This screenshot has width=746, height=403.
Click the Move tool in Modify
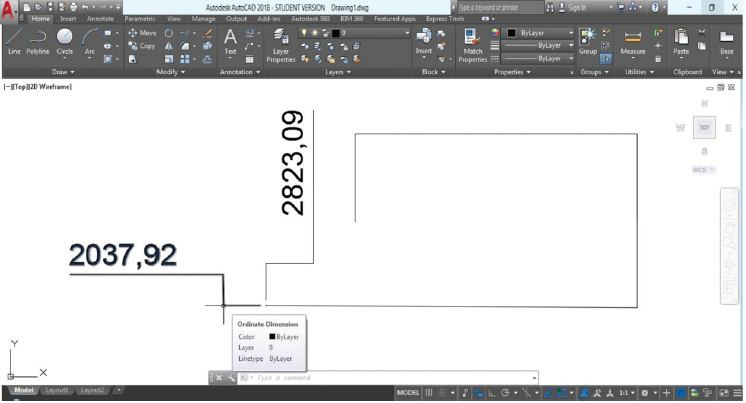point(142,33)
